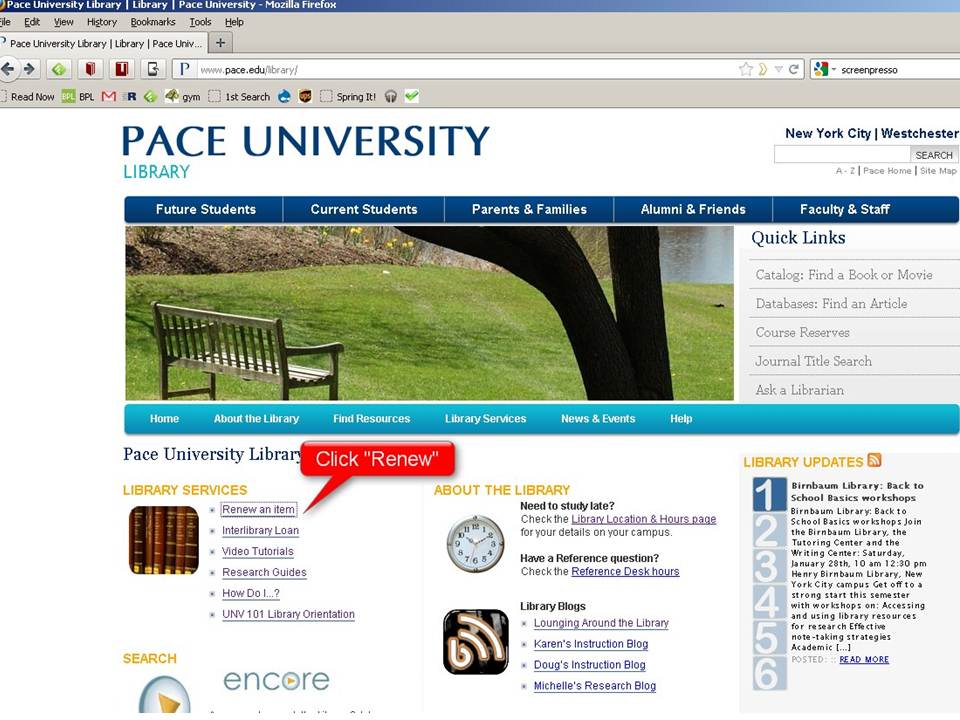
Task: Click the Pace P site identity icon
Action: pos(184,69)
